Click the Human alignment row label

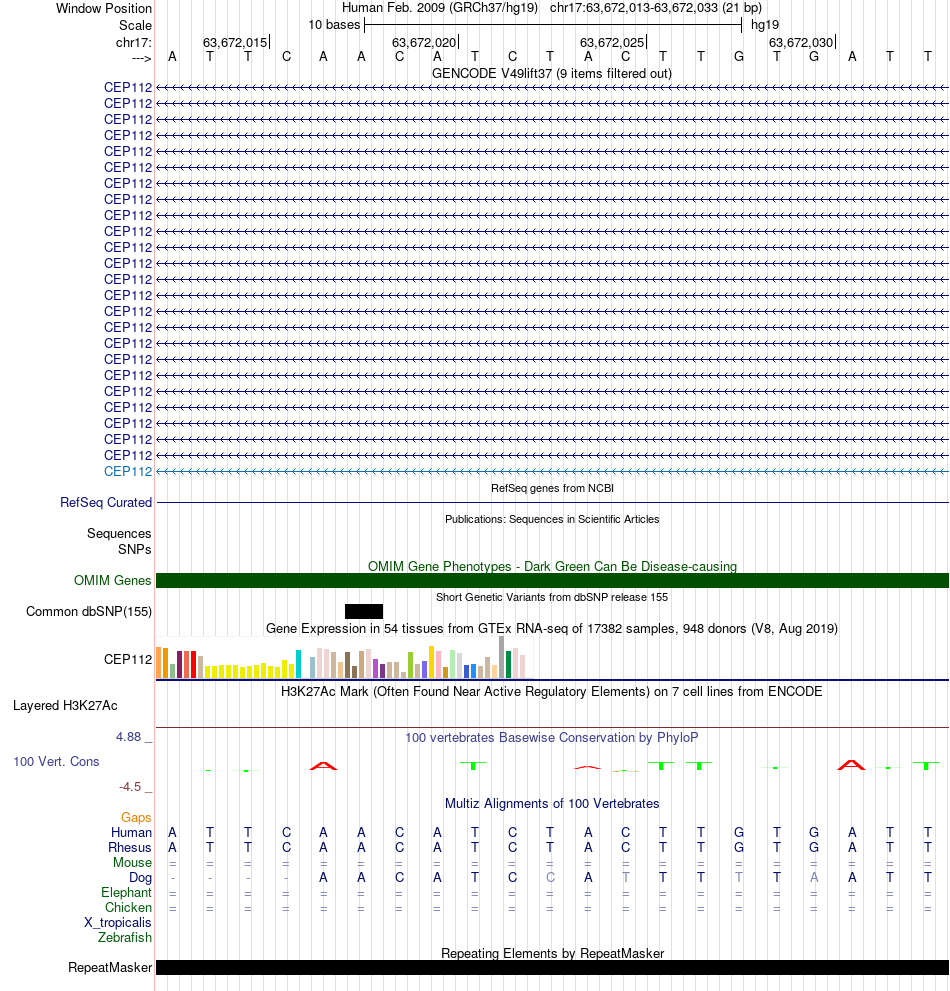point(131,832)
